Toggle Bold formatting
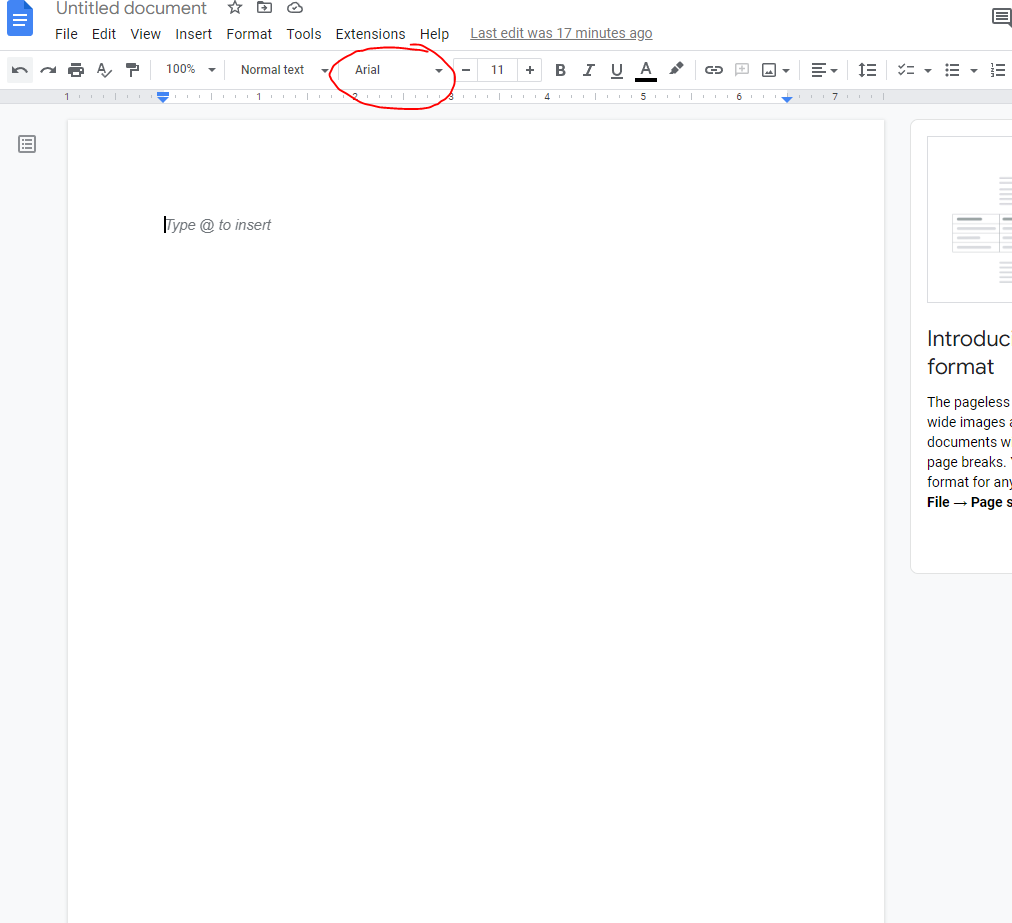Viewport: 1012px width, 923px height. coord(560,70)
